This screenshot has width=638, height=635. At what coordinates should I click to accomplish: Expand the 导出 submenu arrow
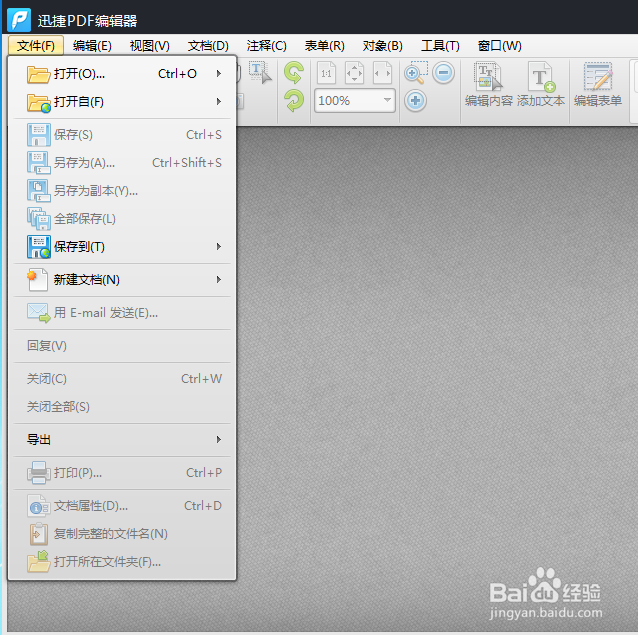click(219, 439)
